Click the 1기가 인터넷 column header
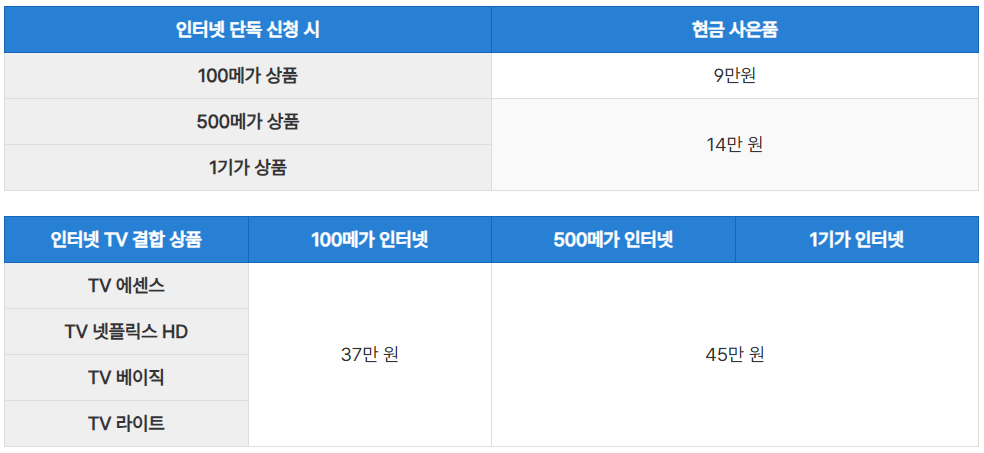 click(857, 240)
